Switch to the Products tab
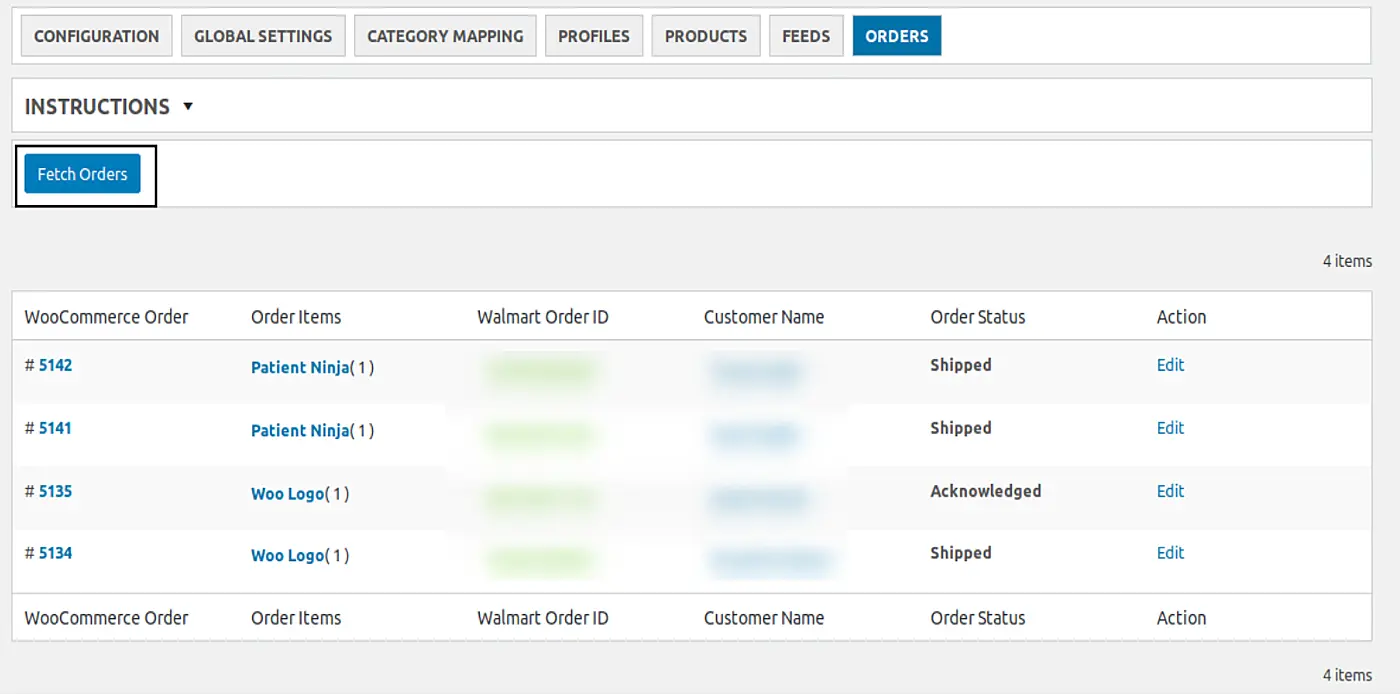The height and width of the screenshot is (700, 1400). click(705, 35)
